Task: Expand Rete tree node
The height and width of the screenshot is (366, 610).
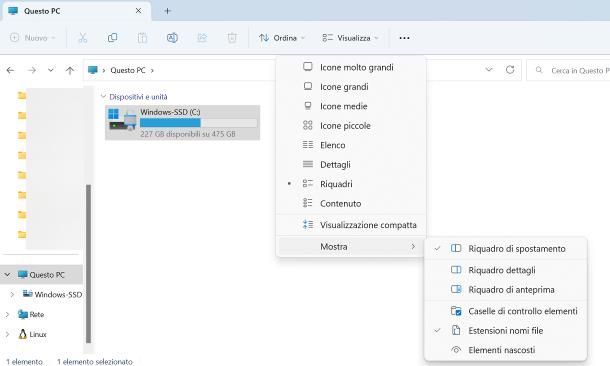Action: click(7, 314)
